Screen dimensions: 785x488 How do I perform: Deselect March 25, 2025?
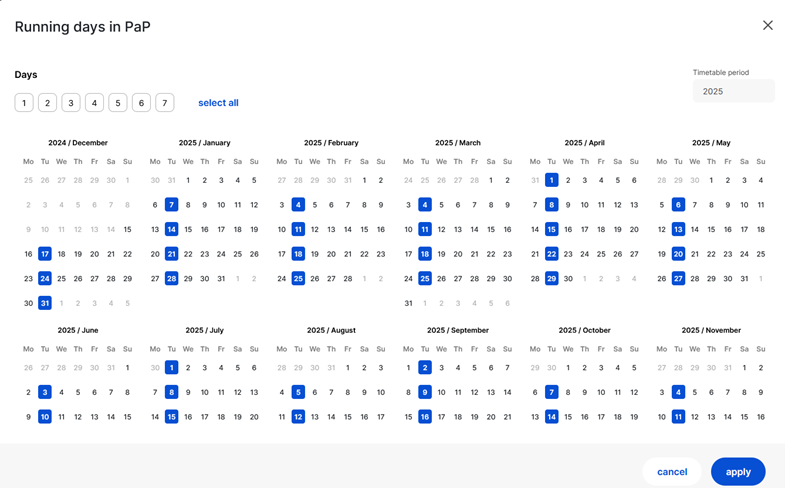pos(425,278)
